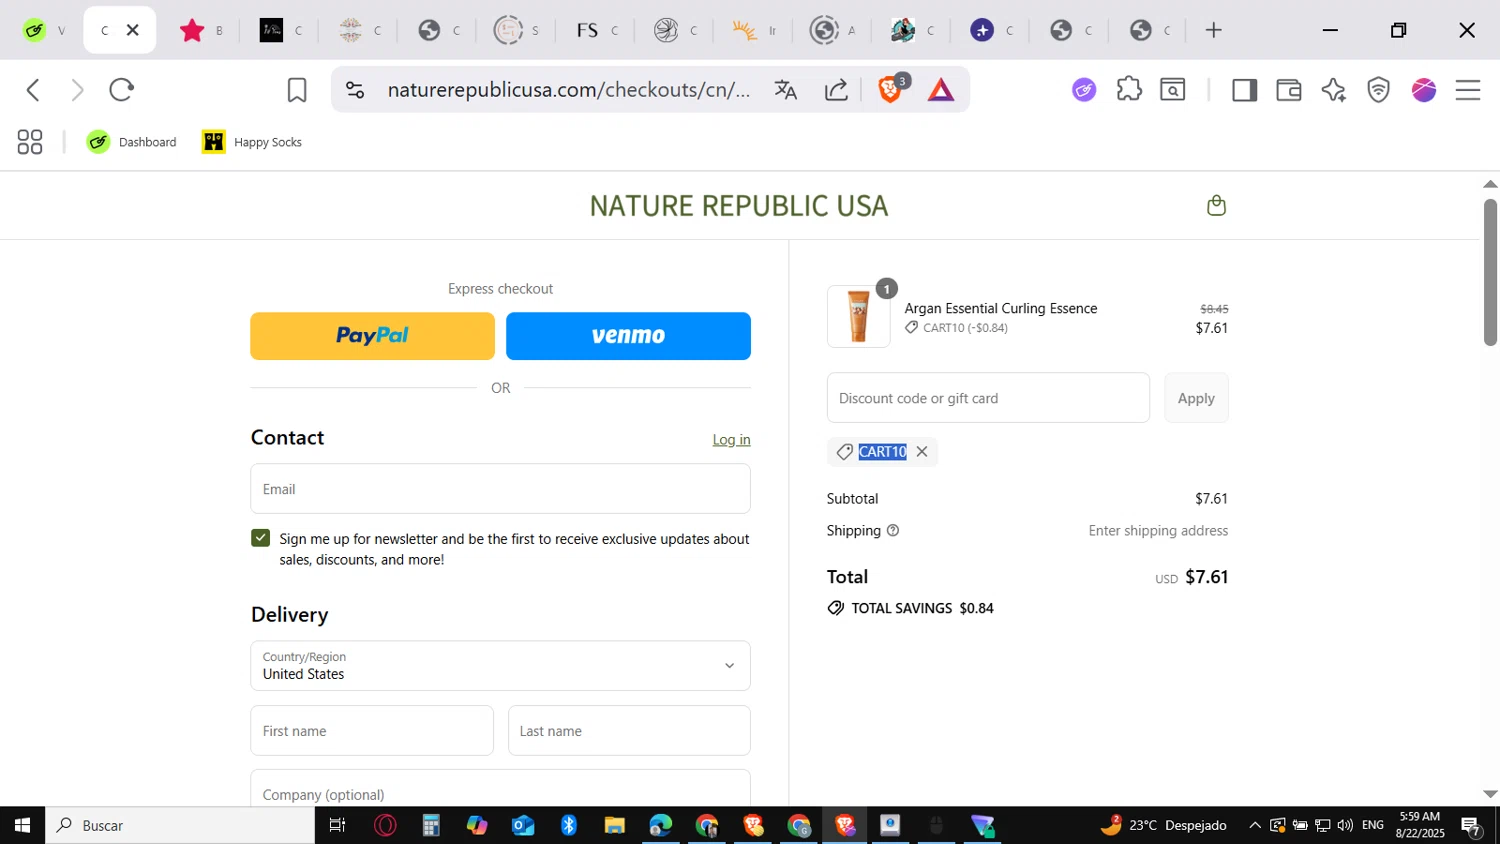Click the Argan Essential Curling Essence thumbnail
Viewport: 1500px width, 844px height.
tap(858, 317)
